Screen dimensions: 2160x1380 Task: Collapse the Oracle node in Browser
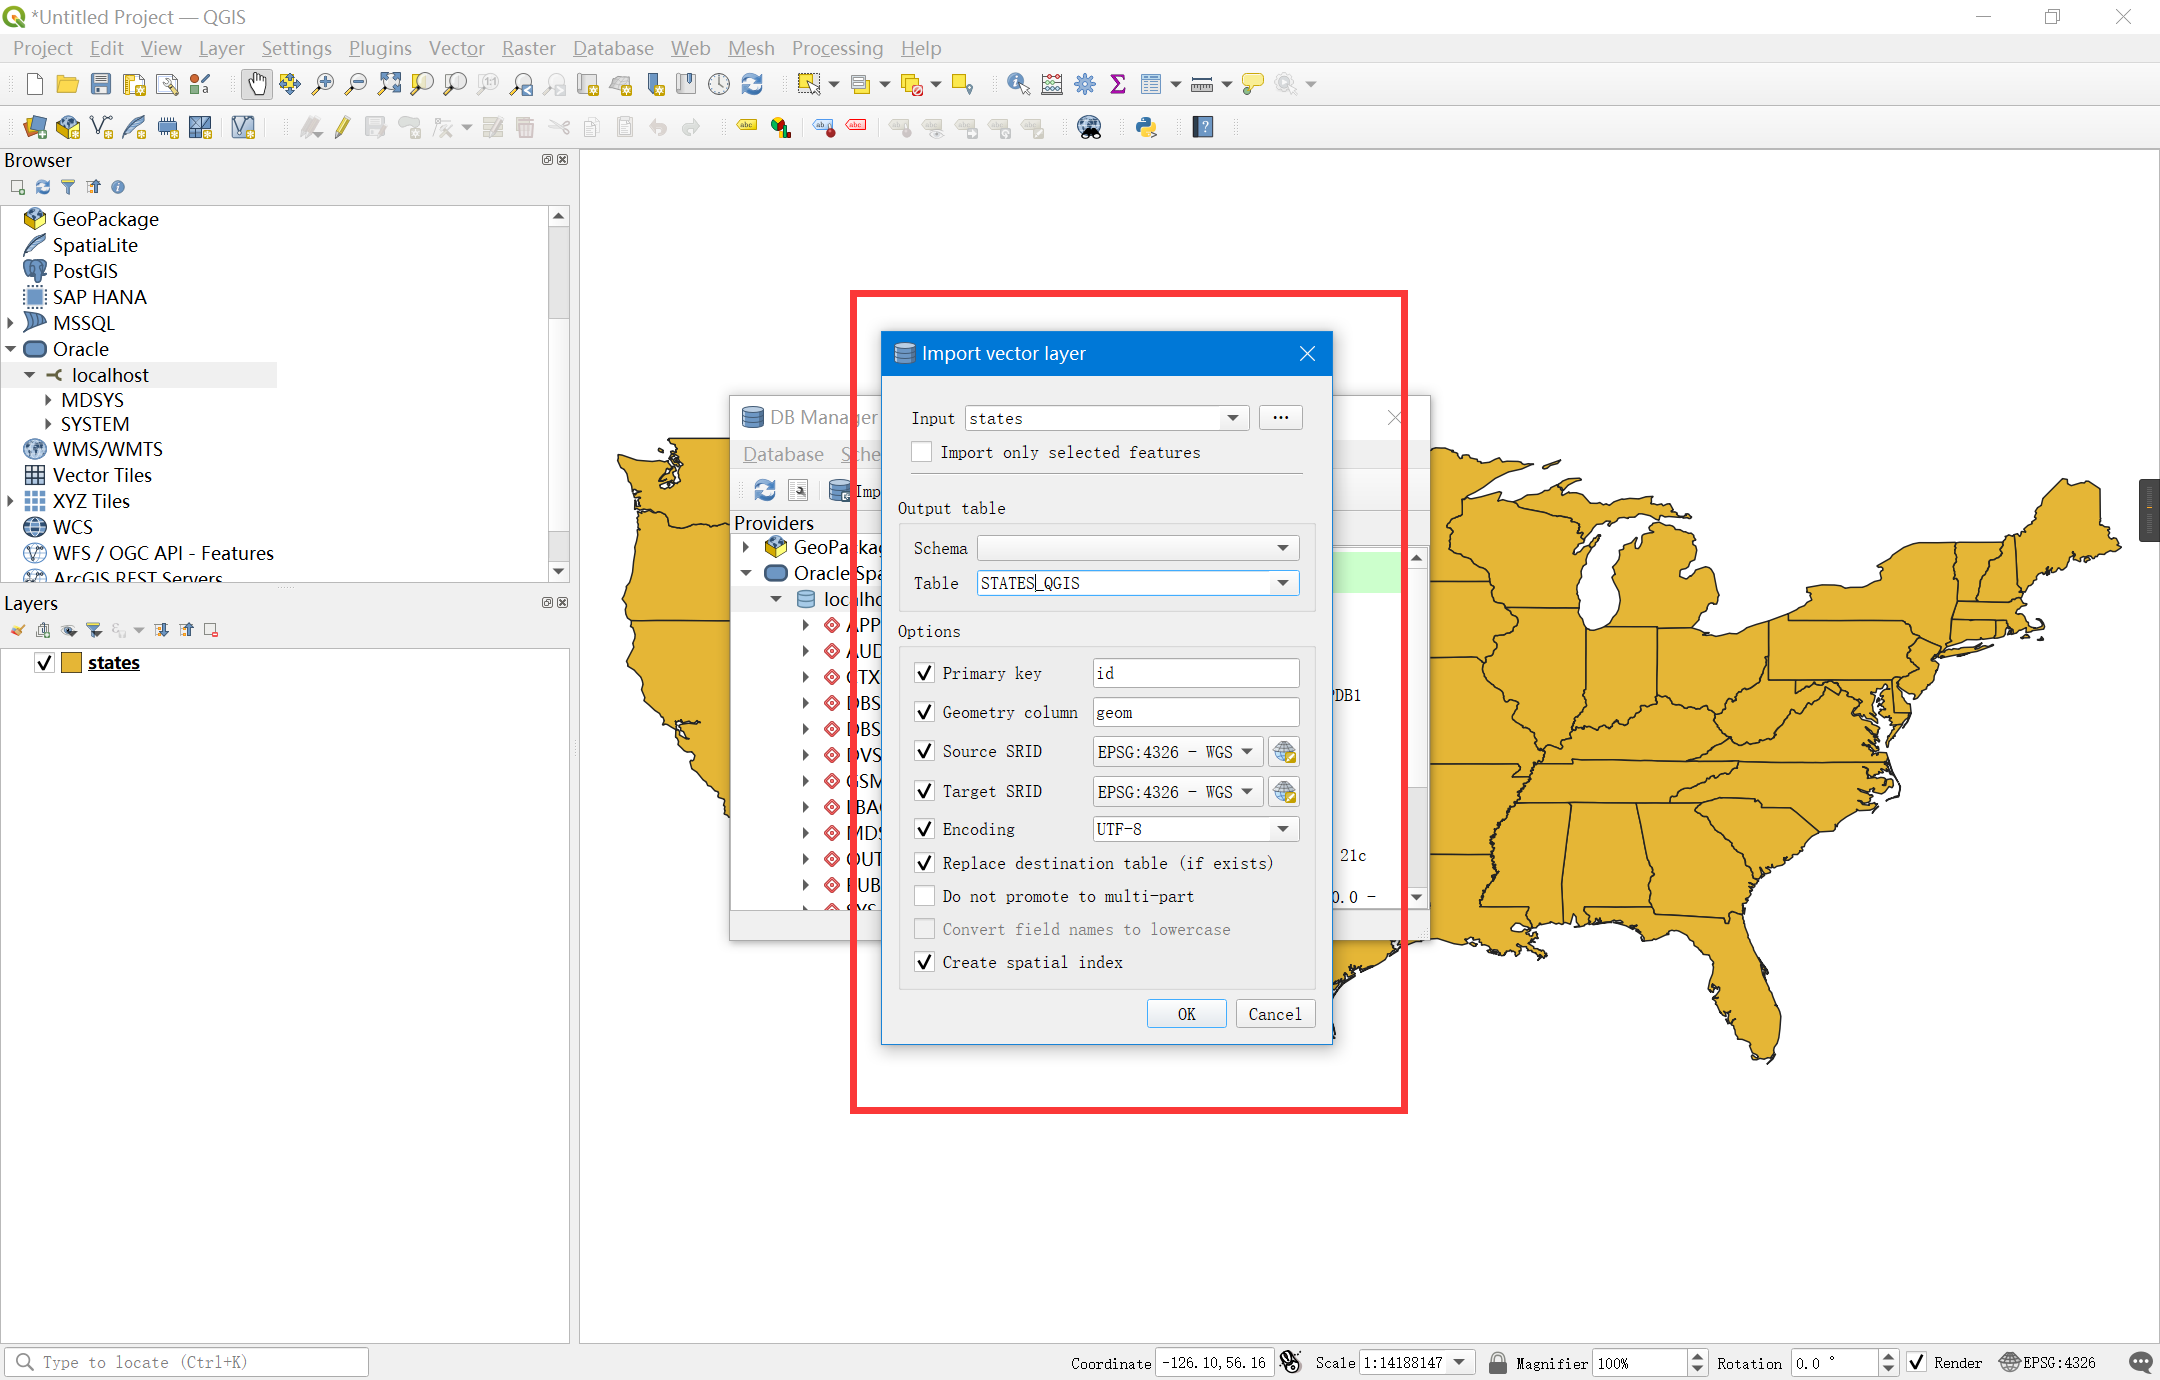point(11,349)
